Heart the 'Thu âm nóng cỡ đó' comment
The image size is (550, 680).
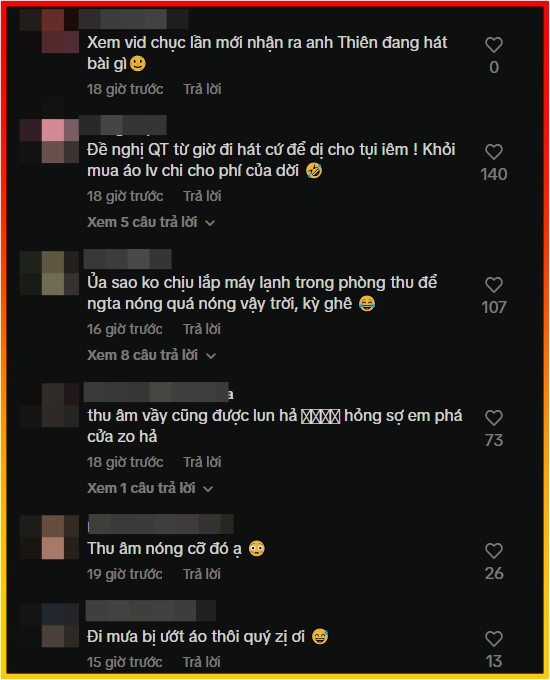tap(494, 551)
